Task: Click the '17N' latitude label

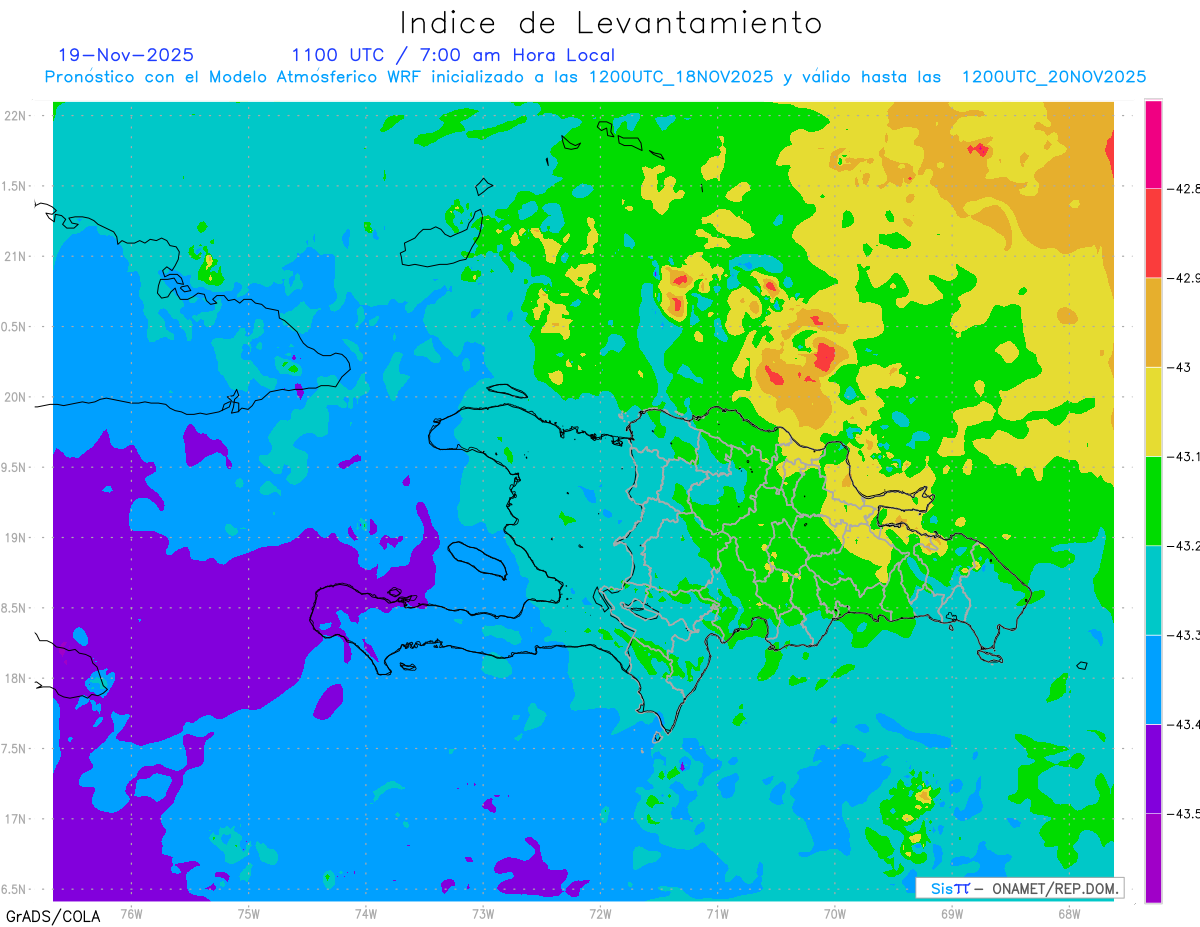Action: (16, 819)
